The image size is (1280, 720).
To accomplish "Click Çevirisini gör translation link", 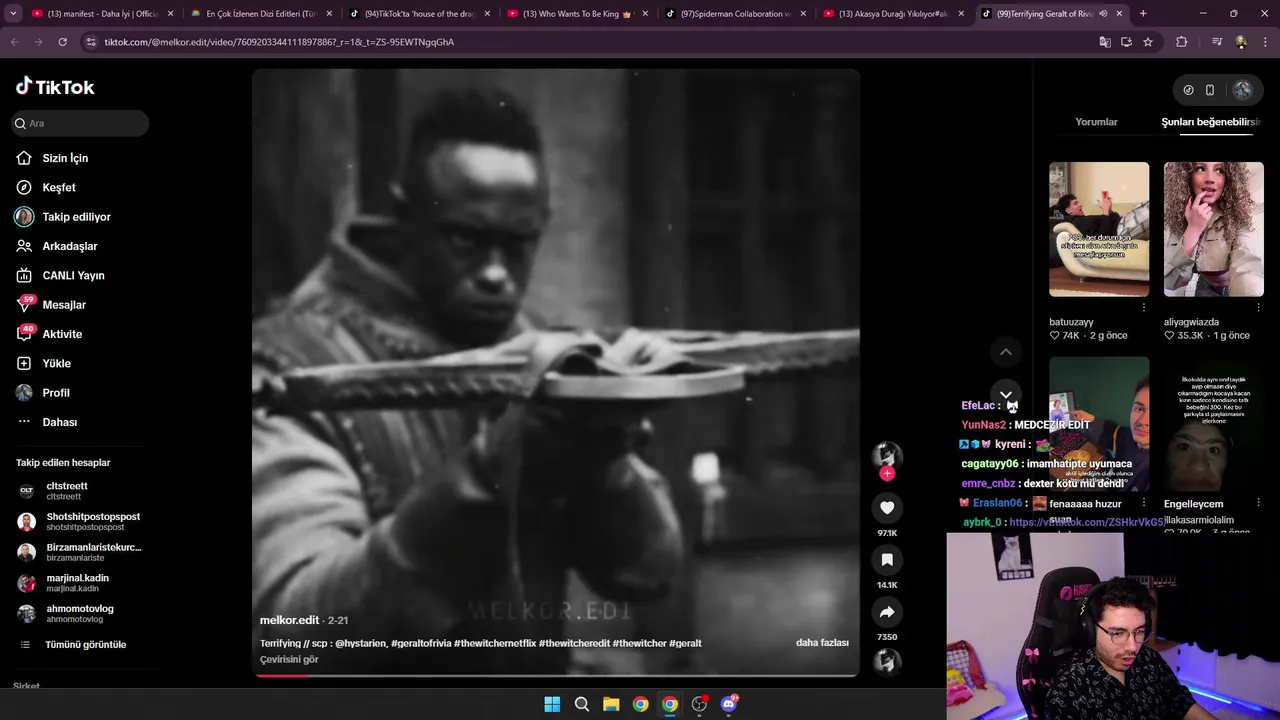I will point(289,659).
